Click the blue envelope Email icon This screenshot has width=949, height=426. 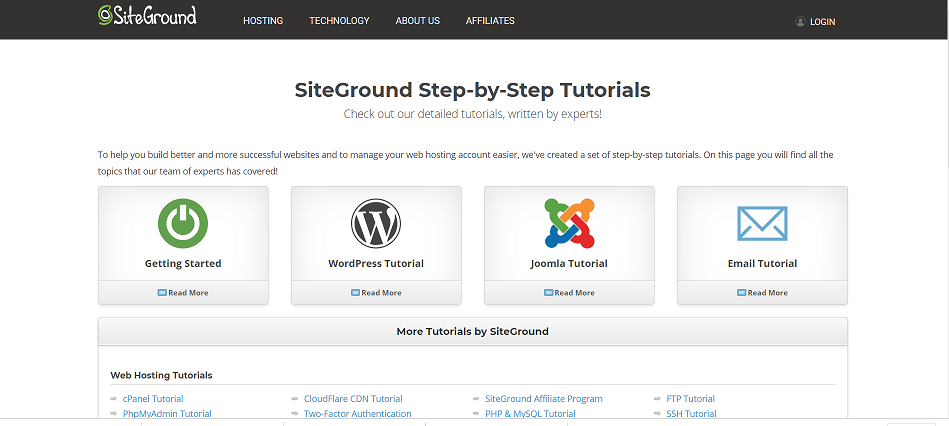(762, 223)
